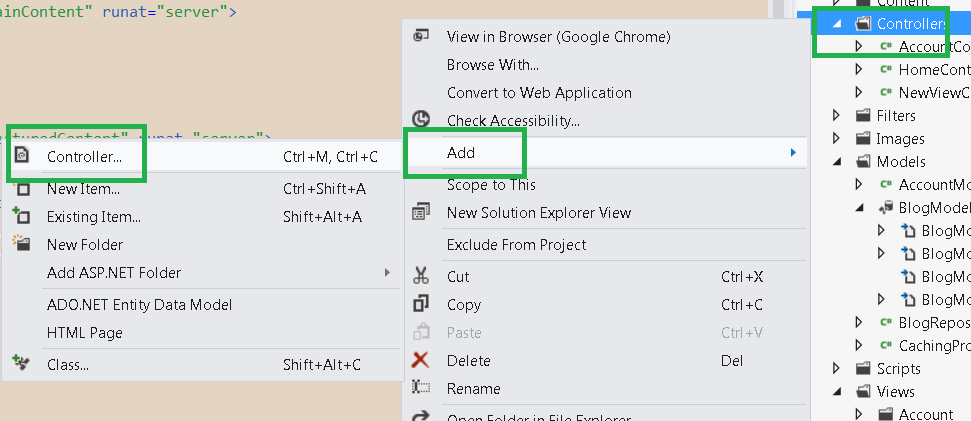Select the Images folder in tree
The width and height of the screenshot is (971, 421).
point(900,139)
